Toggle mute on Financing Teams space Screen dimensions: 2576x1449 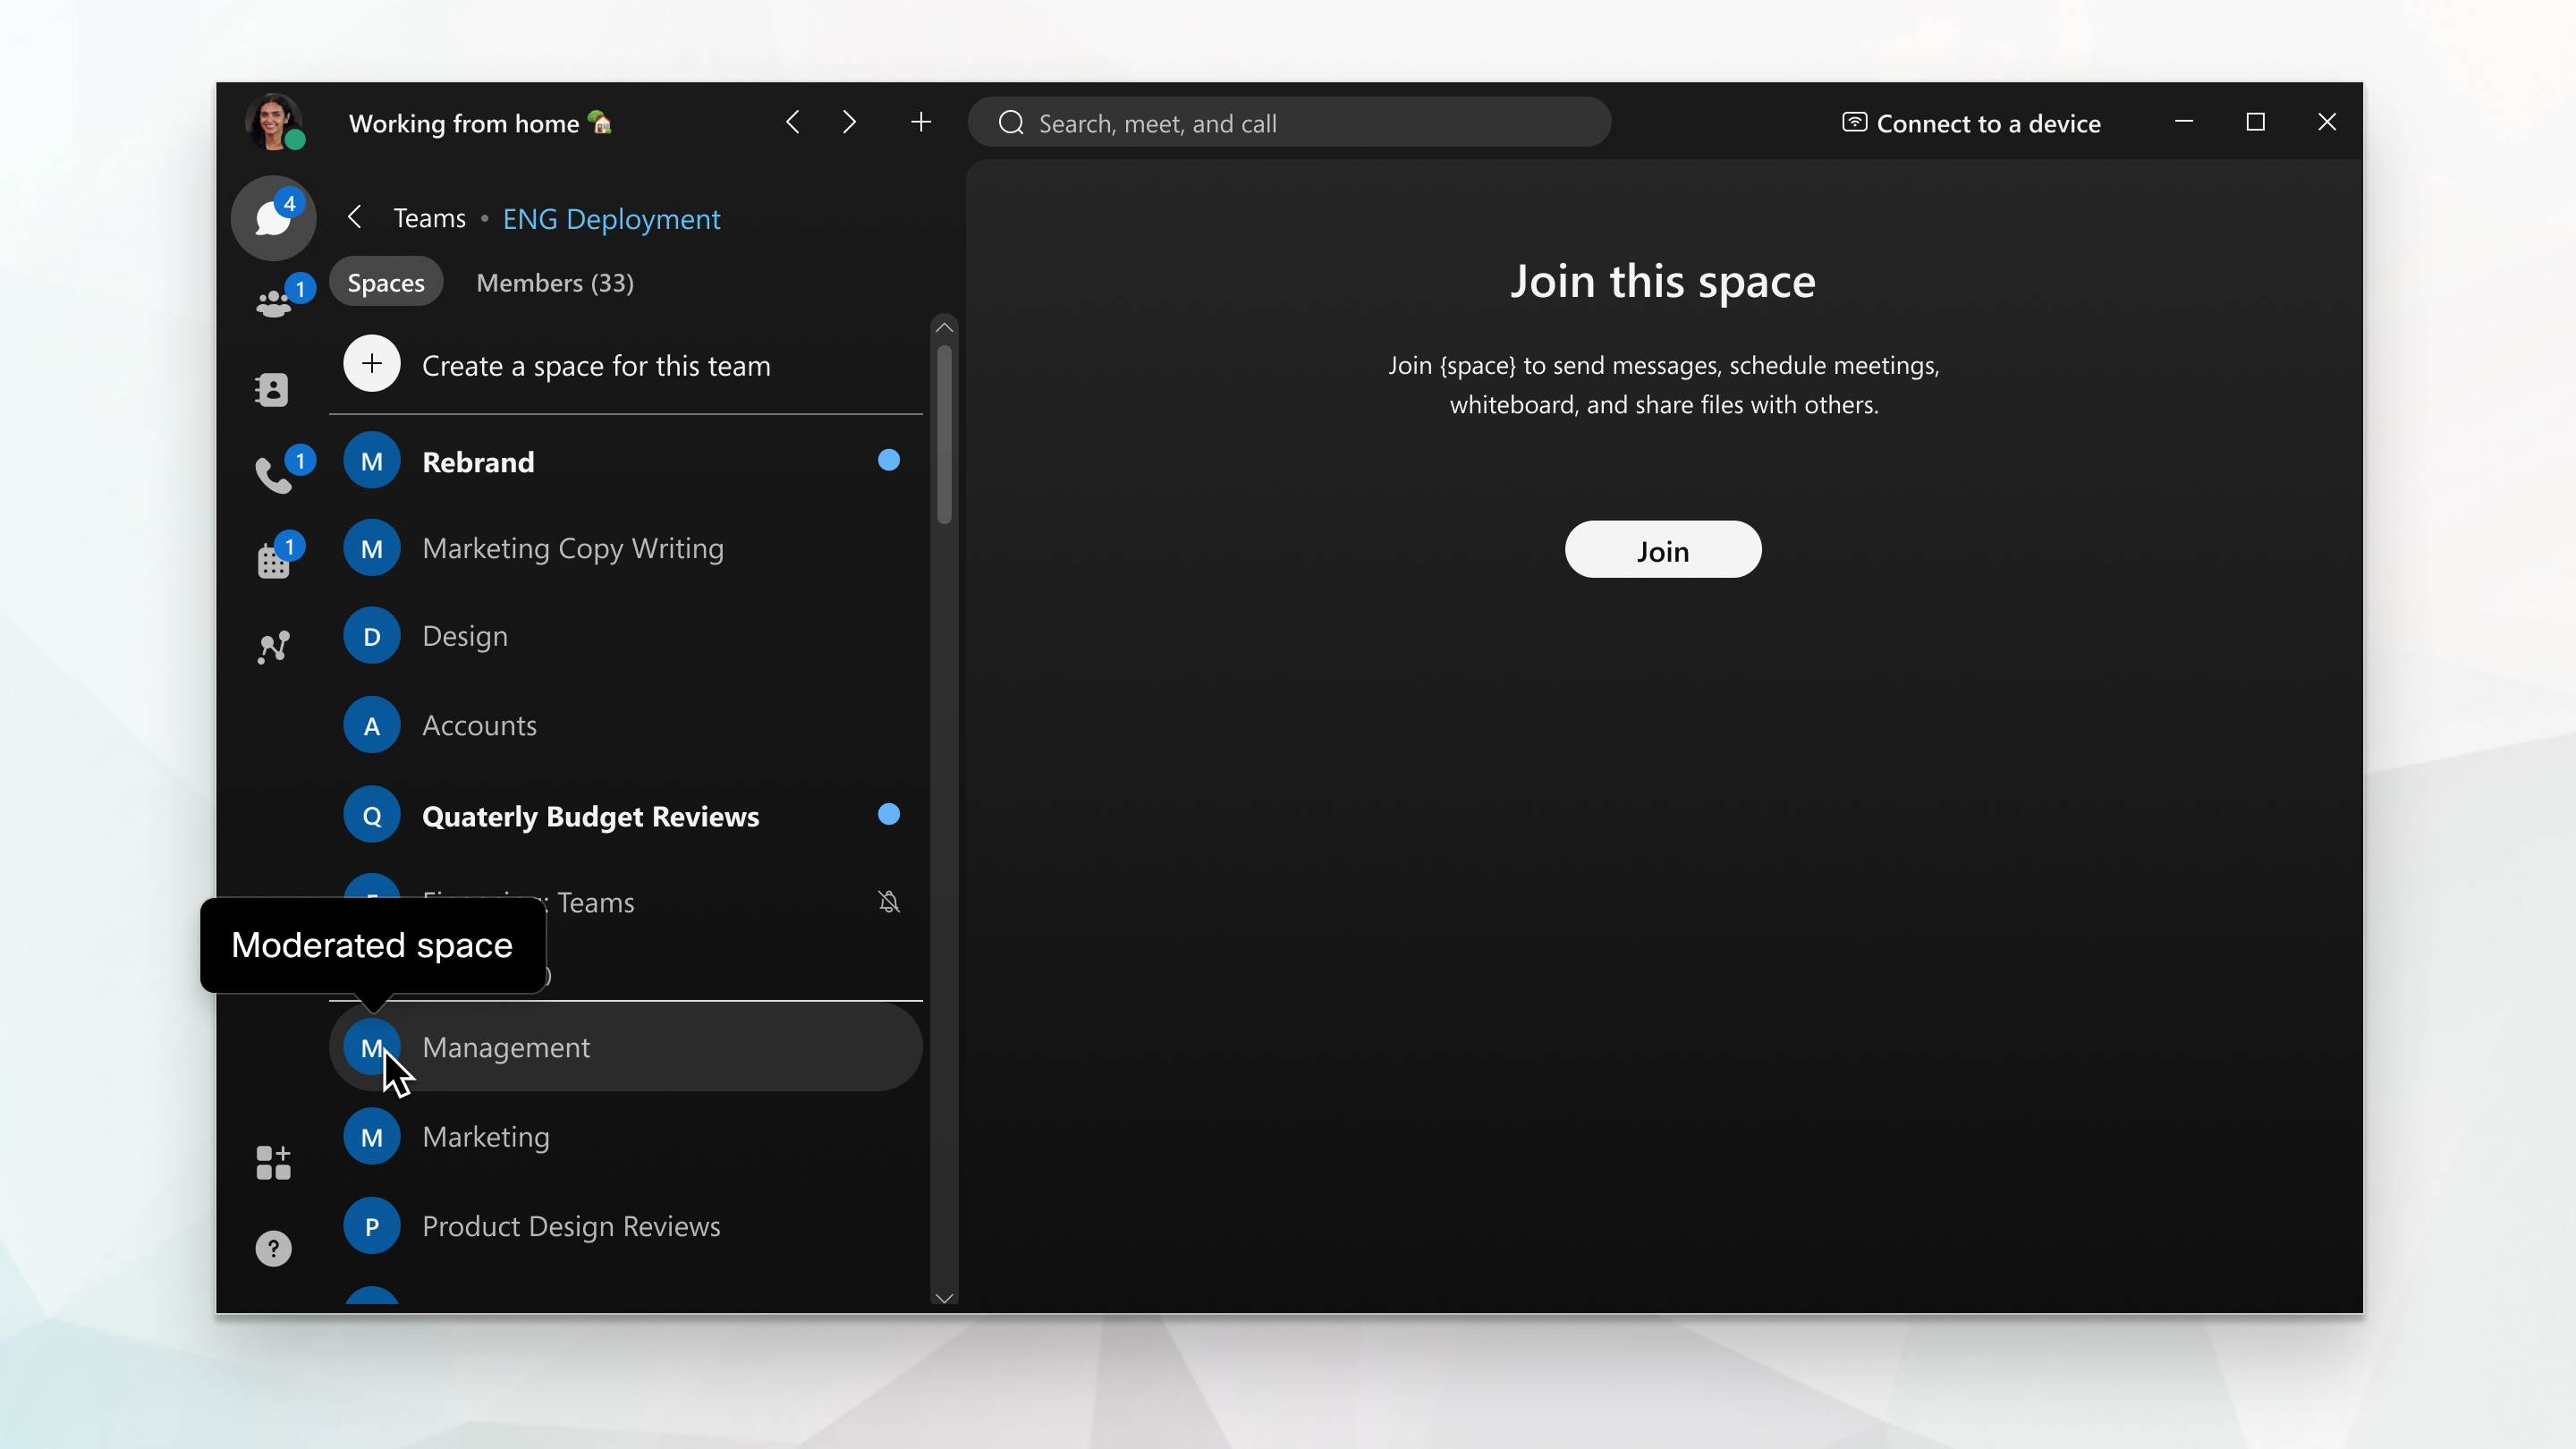click(890, 902)
